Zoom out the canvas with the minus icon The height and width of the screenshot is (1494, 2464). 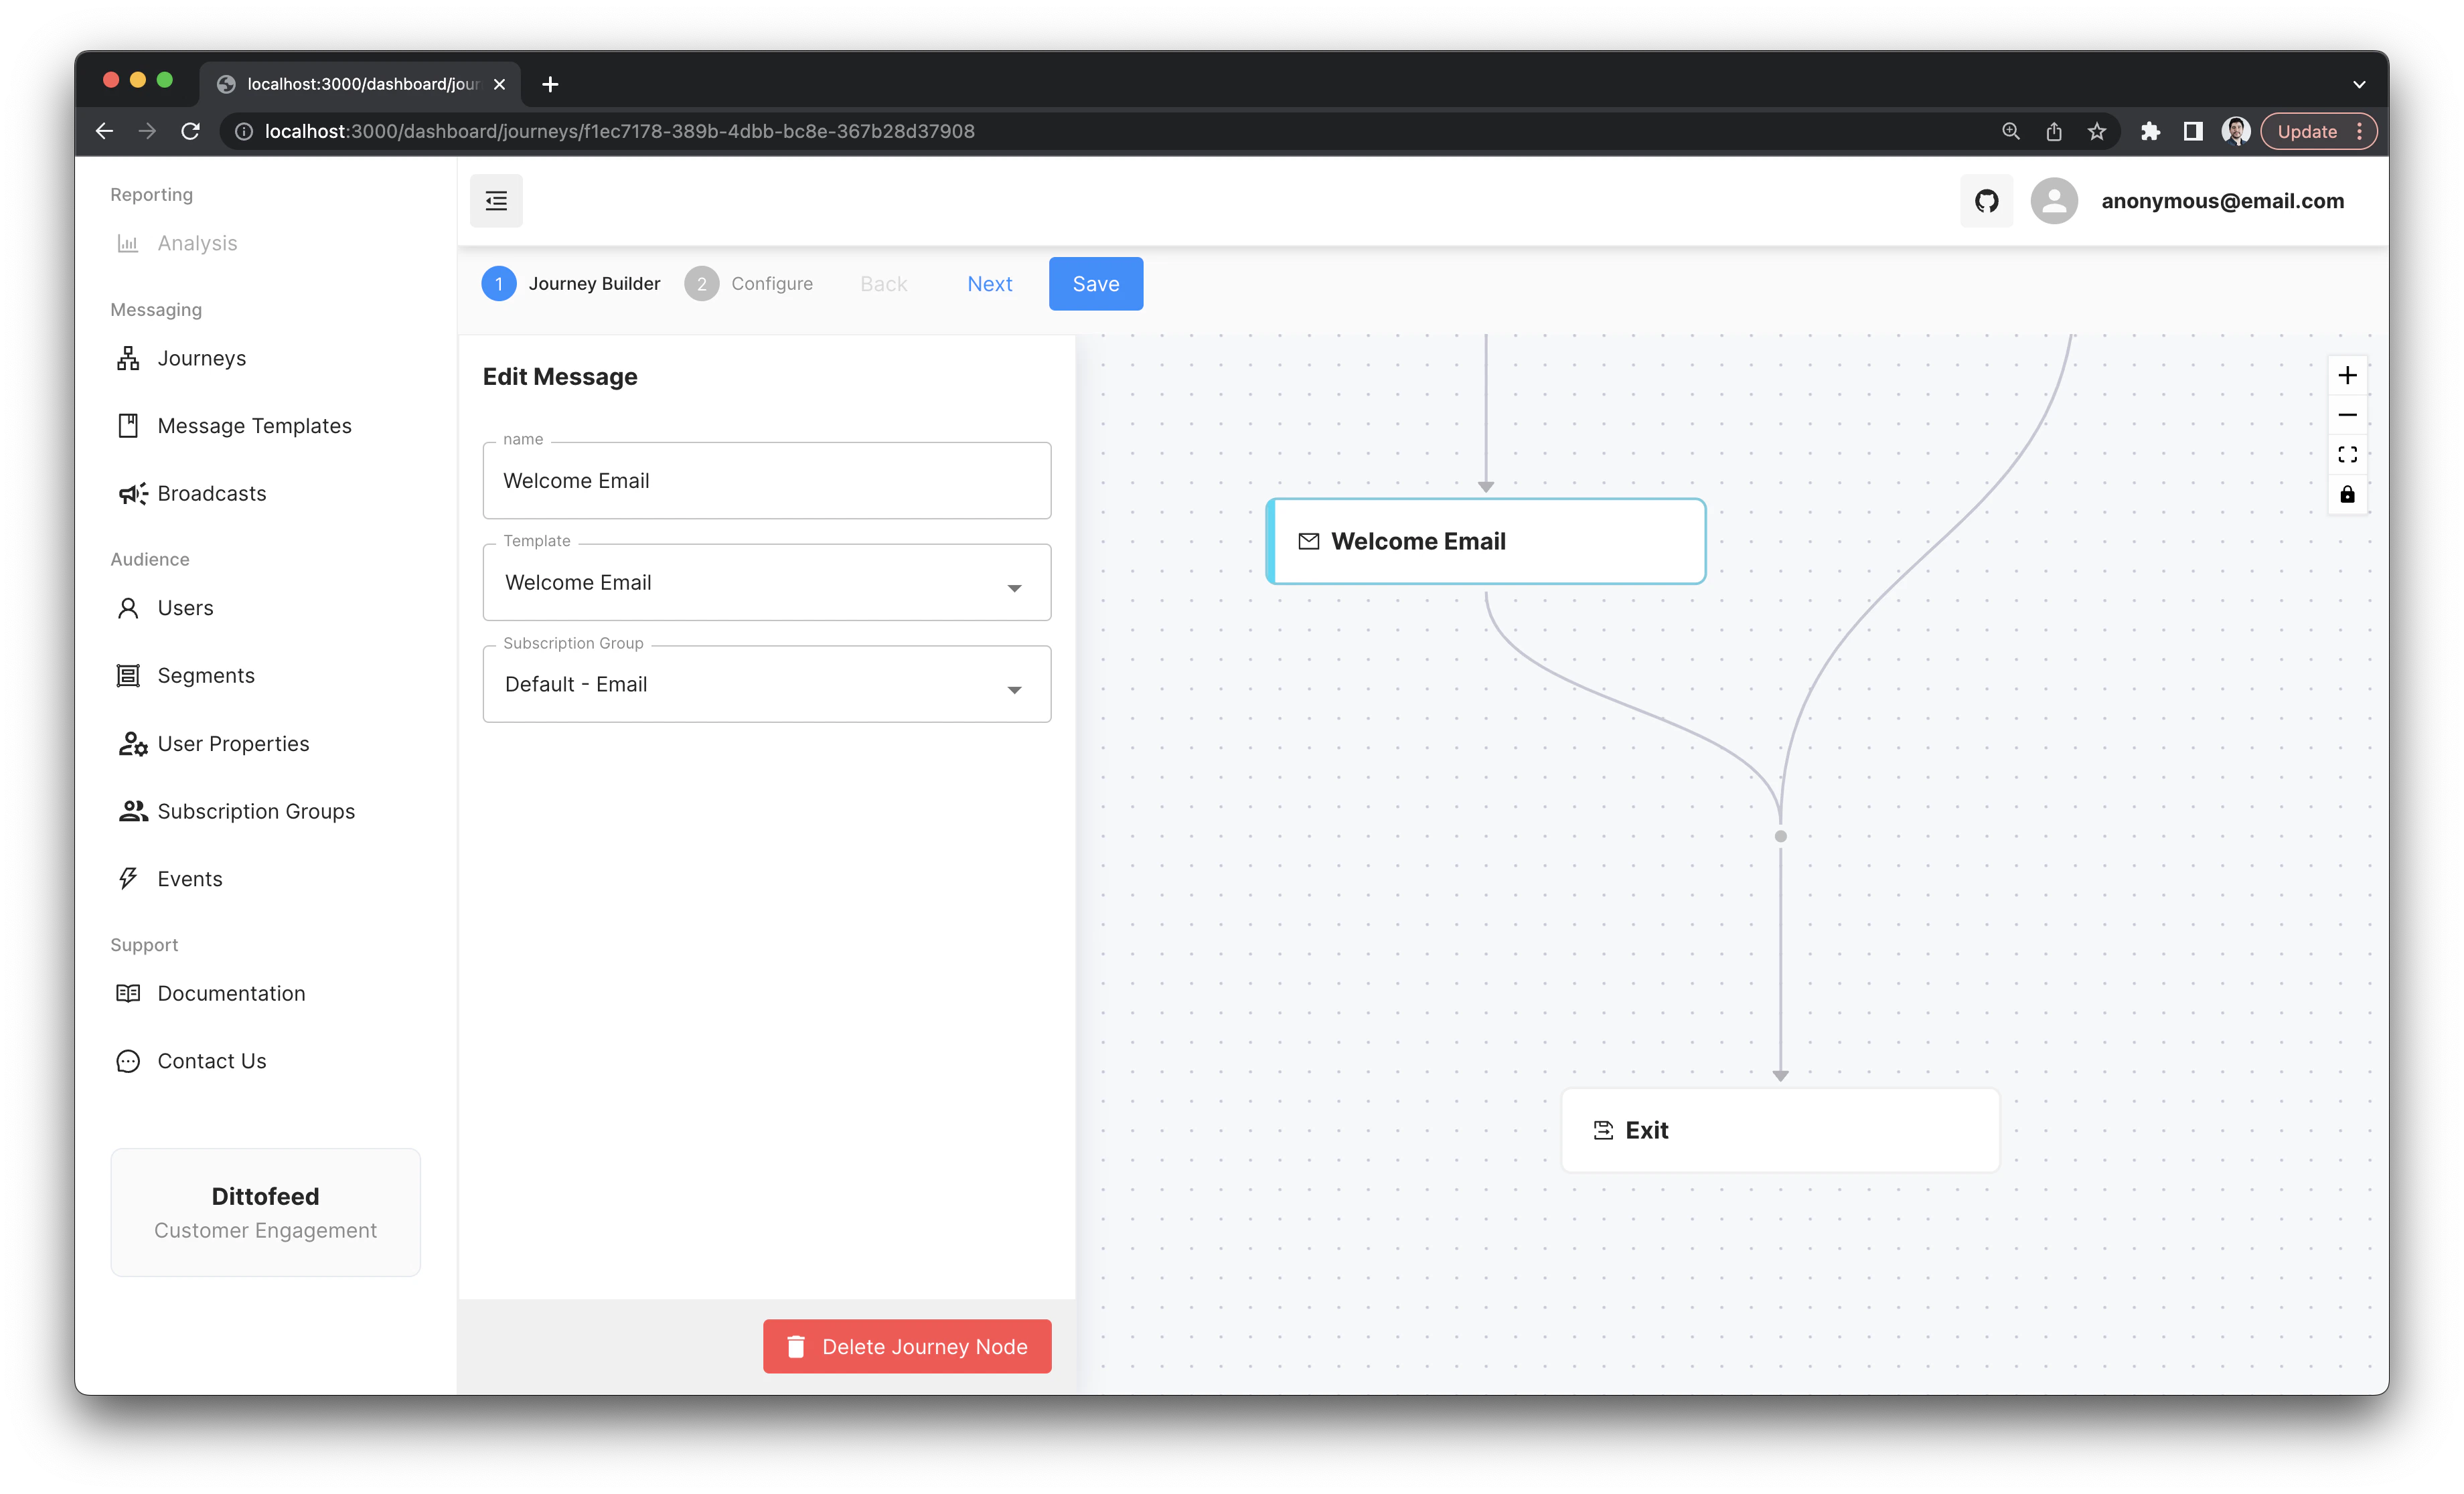pyautogui.click(x=2348, y=414)
